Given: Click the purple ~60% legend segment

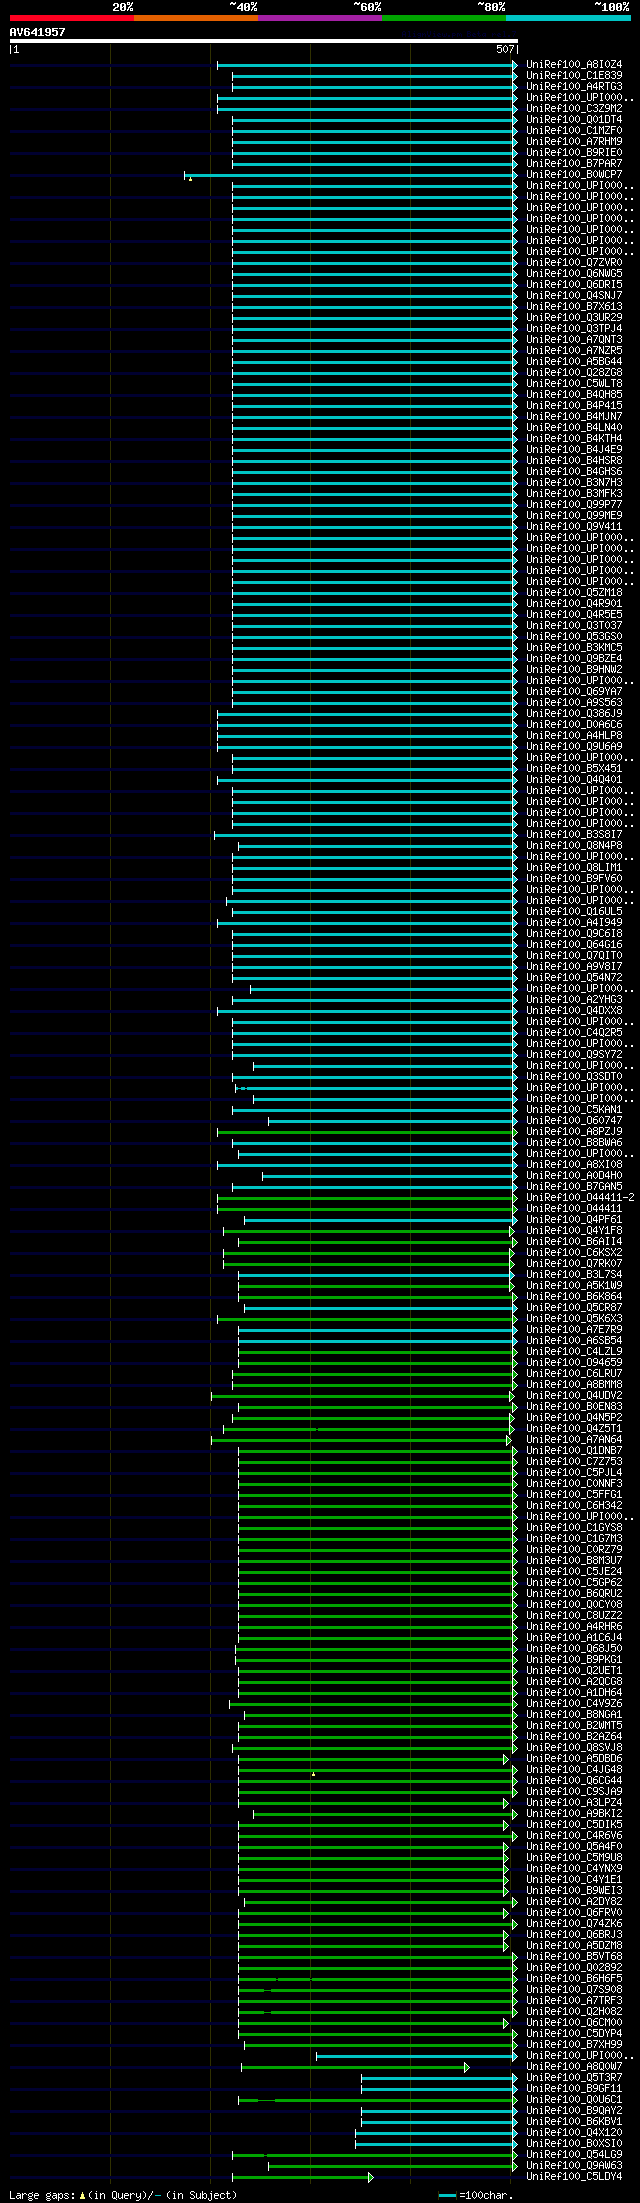Looking at the screenshot, I should tap(320, 18).
